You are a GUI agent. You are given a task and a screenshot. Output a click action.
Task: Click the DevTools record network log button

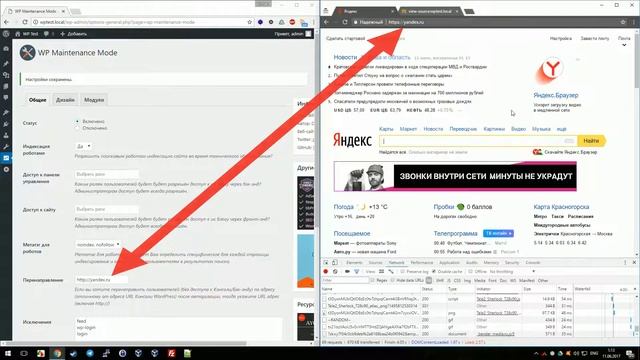(x=326, y=271)
